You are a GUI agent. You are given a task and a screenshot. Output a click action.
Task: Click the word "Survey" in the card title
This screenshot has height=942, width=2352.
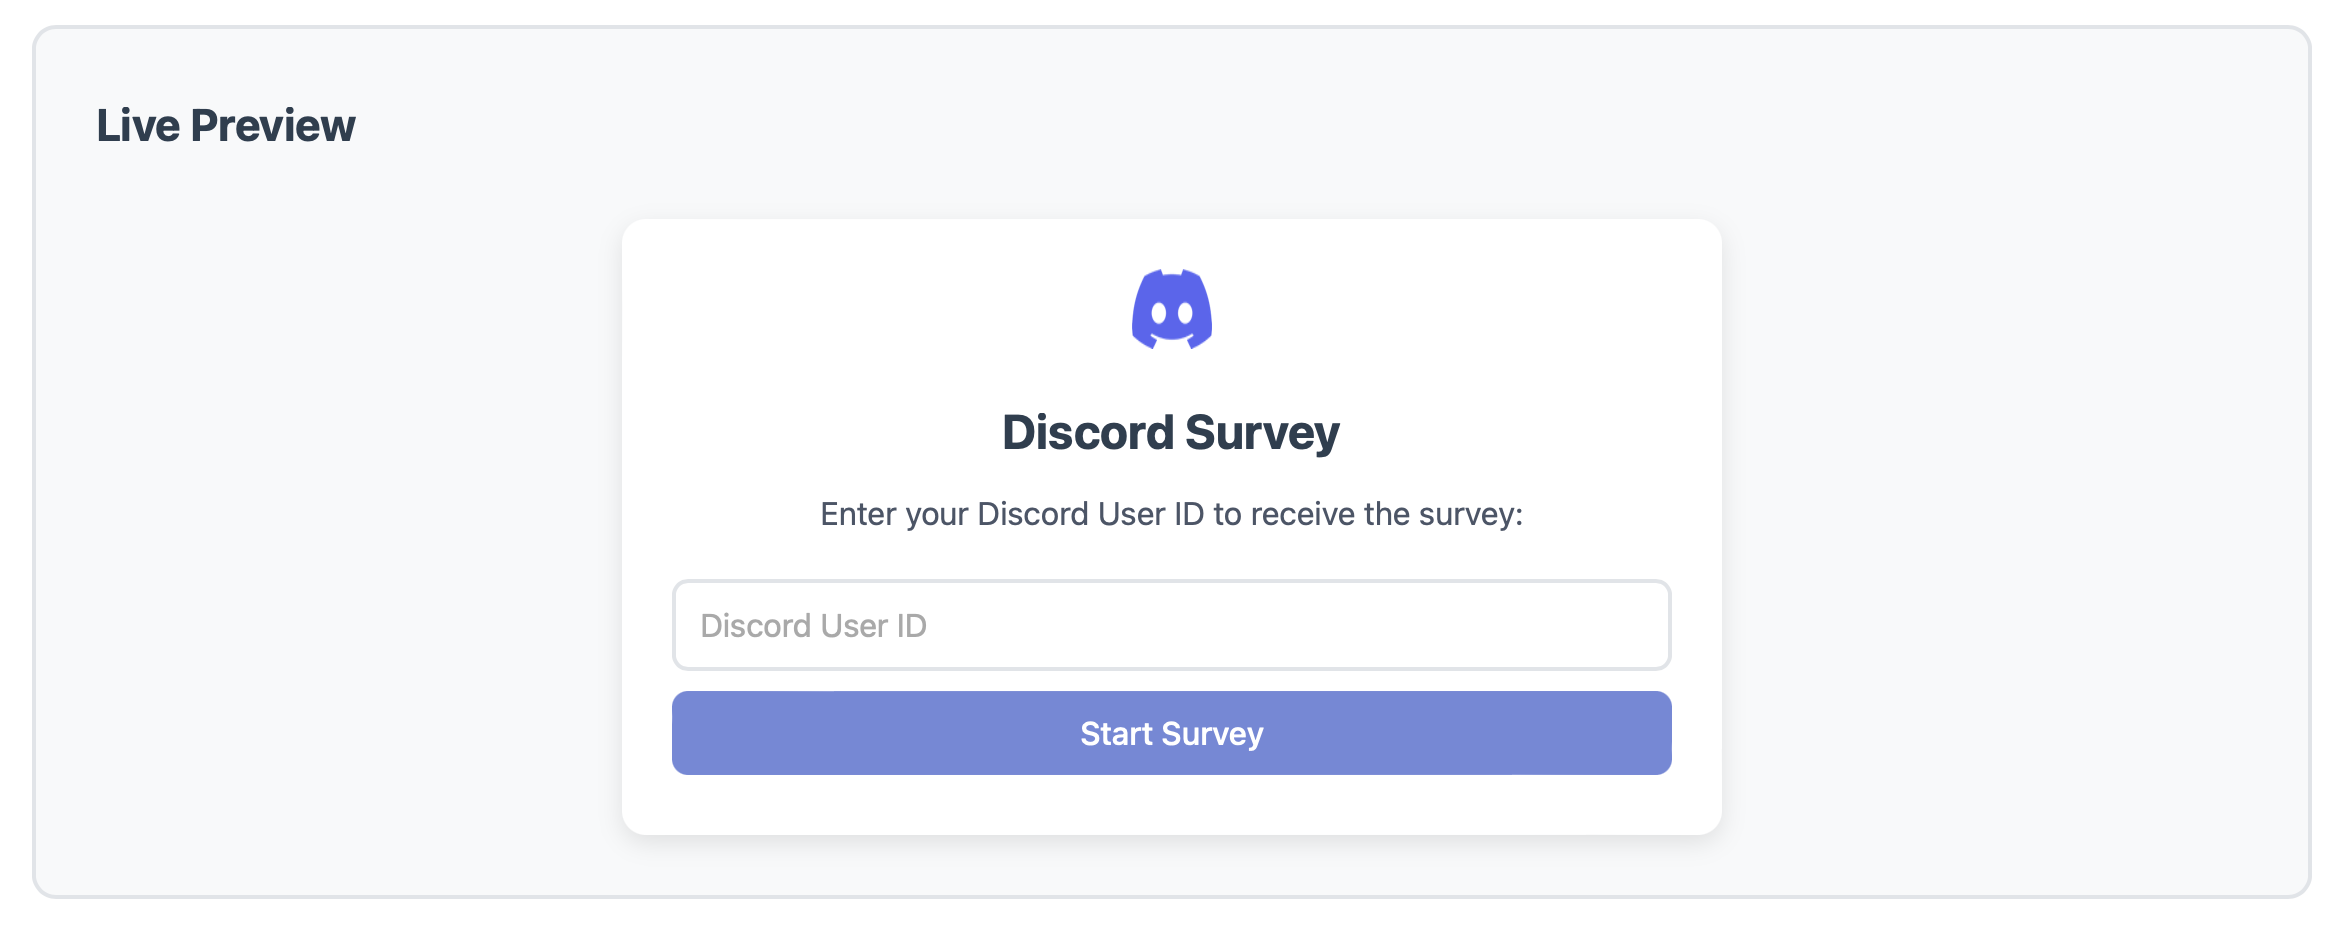(1262, 433)
